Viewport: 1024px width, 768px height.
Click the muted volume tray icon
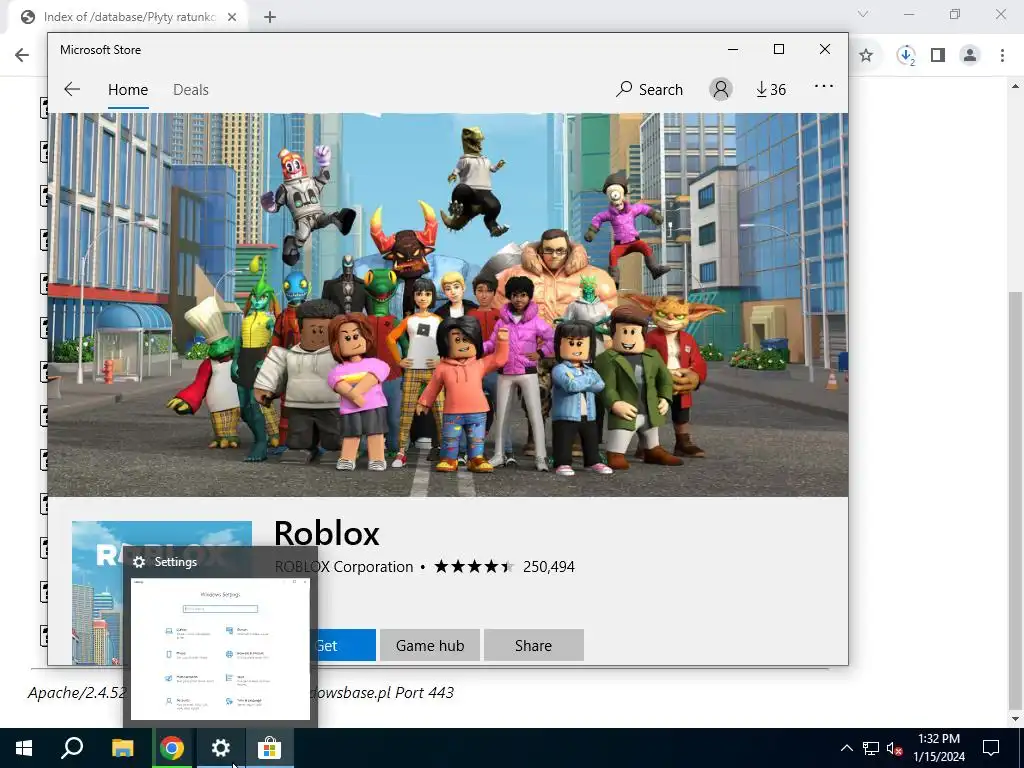(x=894, y=748)
